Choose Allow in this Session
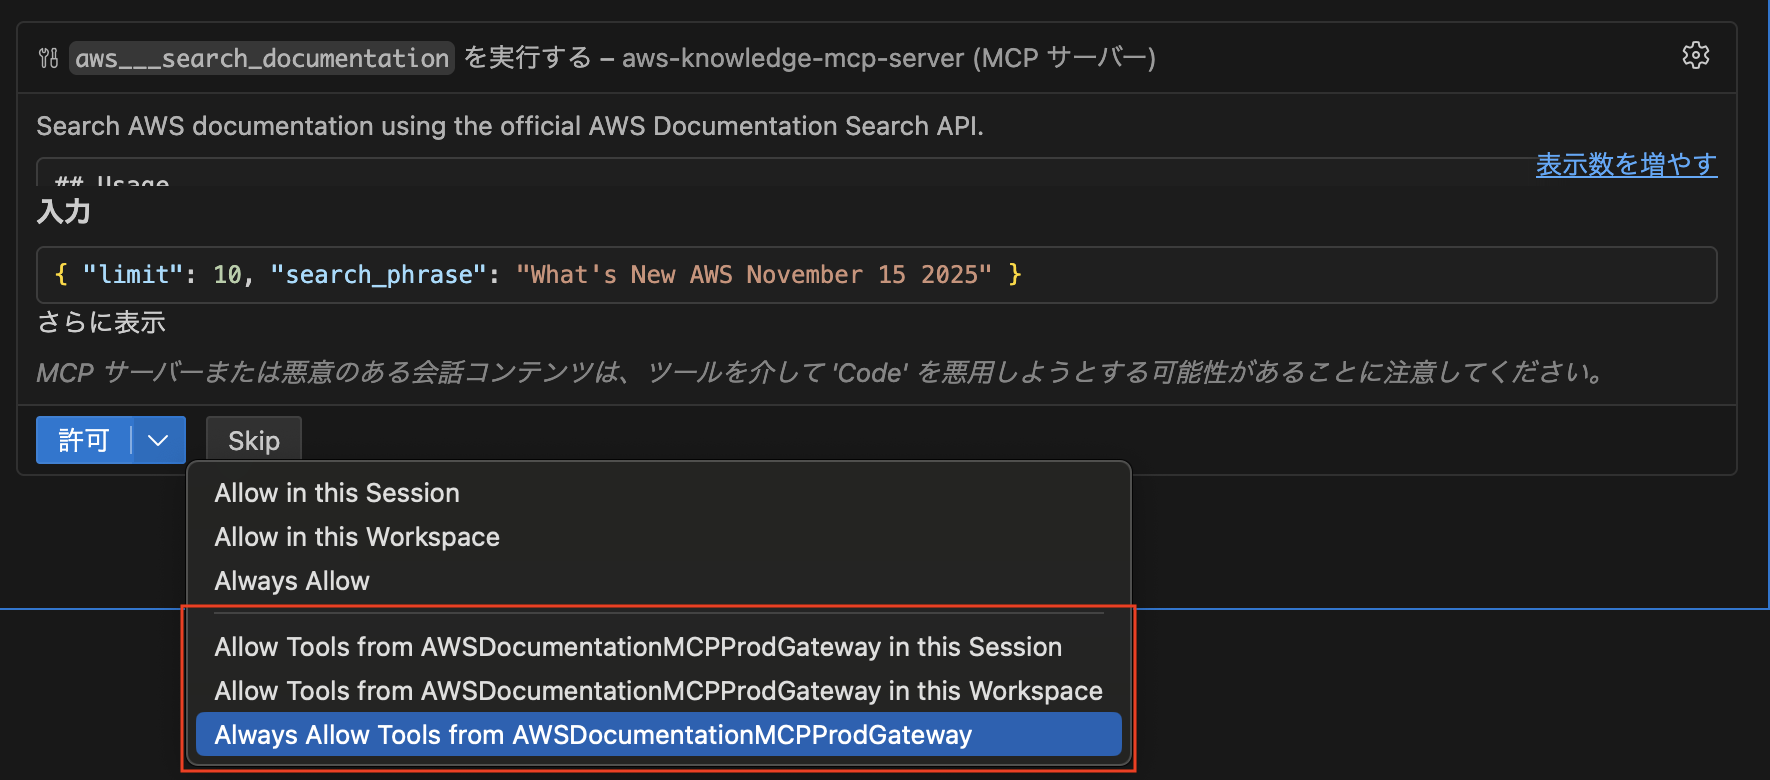Viewport: 1770px width, 780px height. pos(658,493)
